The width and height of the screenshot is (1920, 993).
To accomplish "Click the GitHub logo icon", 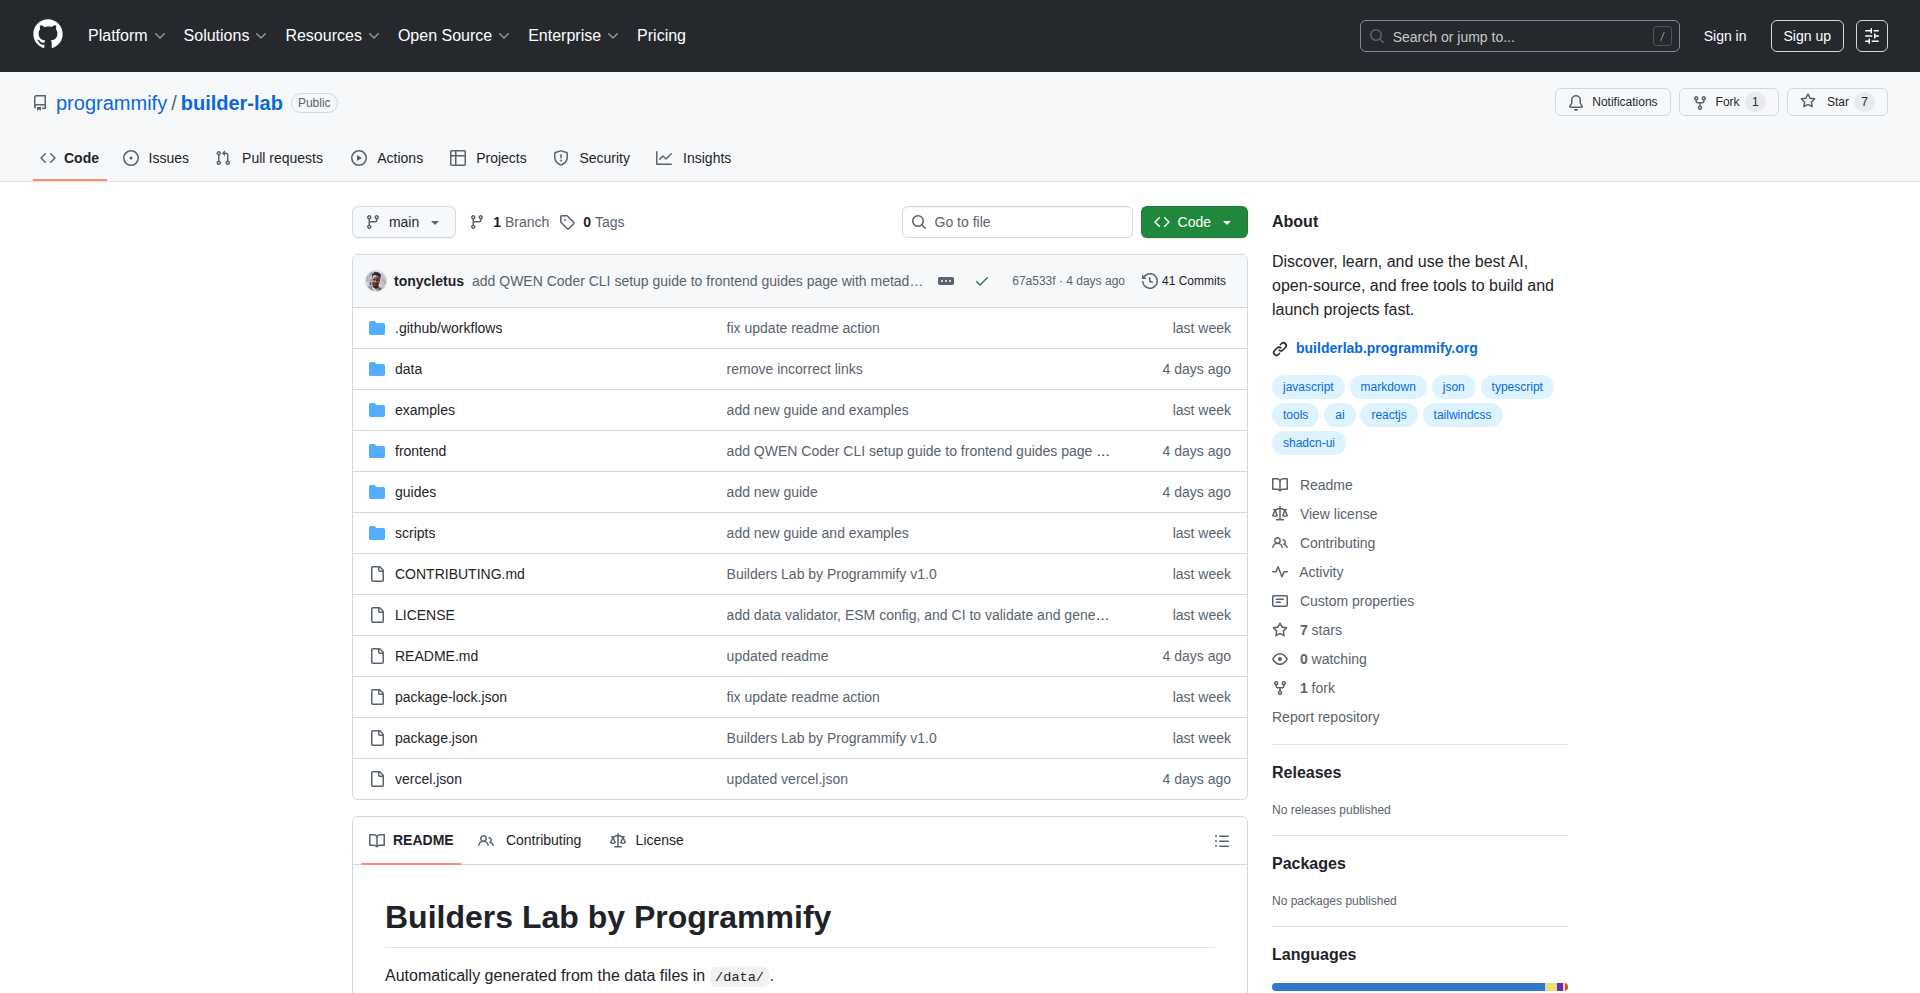I will (48, 35).
